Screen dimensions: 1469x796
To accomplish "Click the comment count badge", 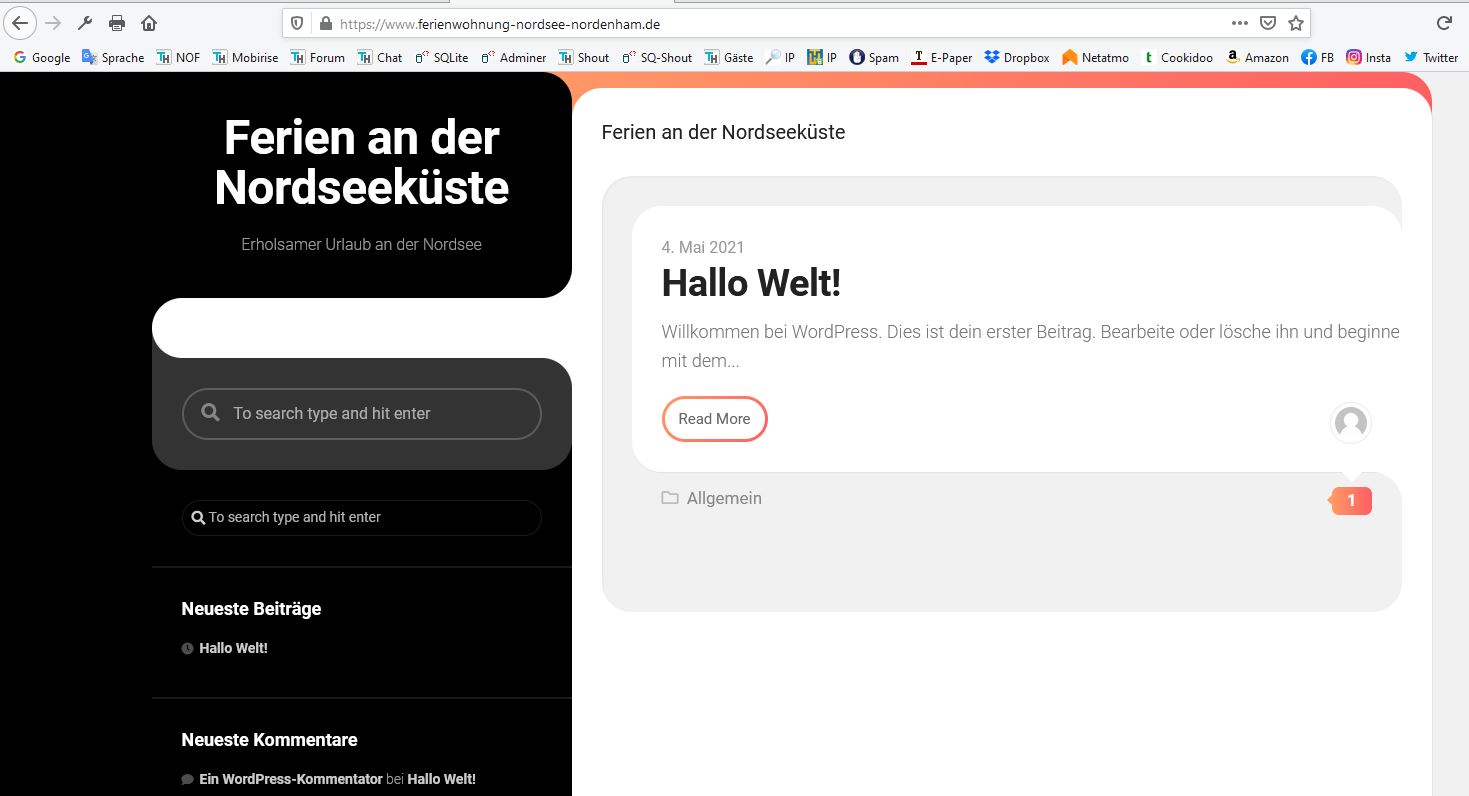I will tap(1351, 500).
